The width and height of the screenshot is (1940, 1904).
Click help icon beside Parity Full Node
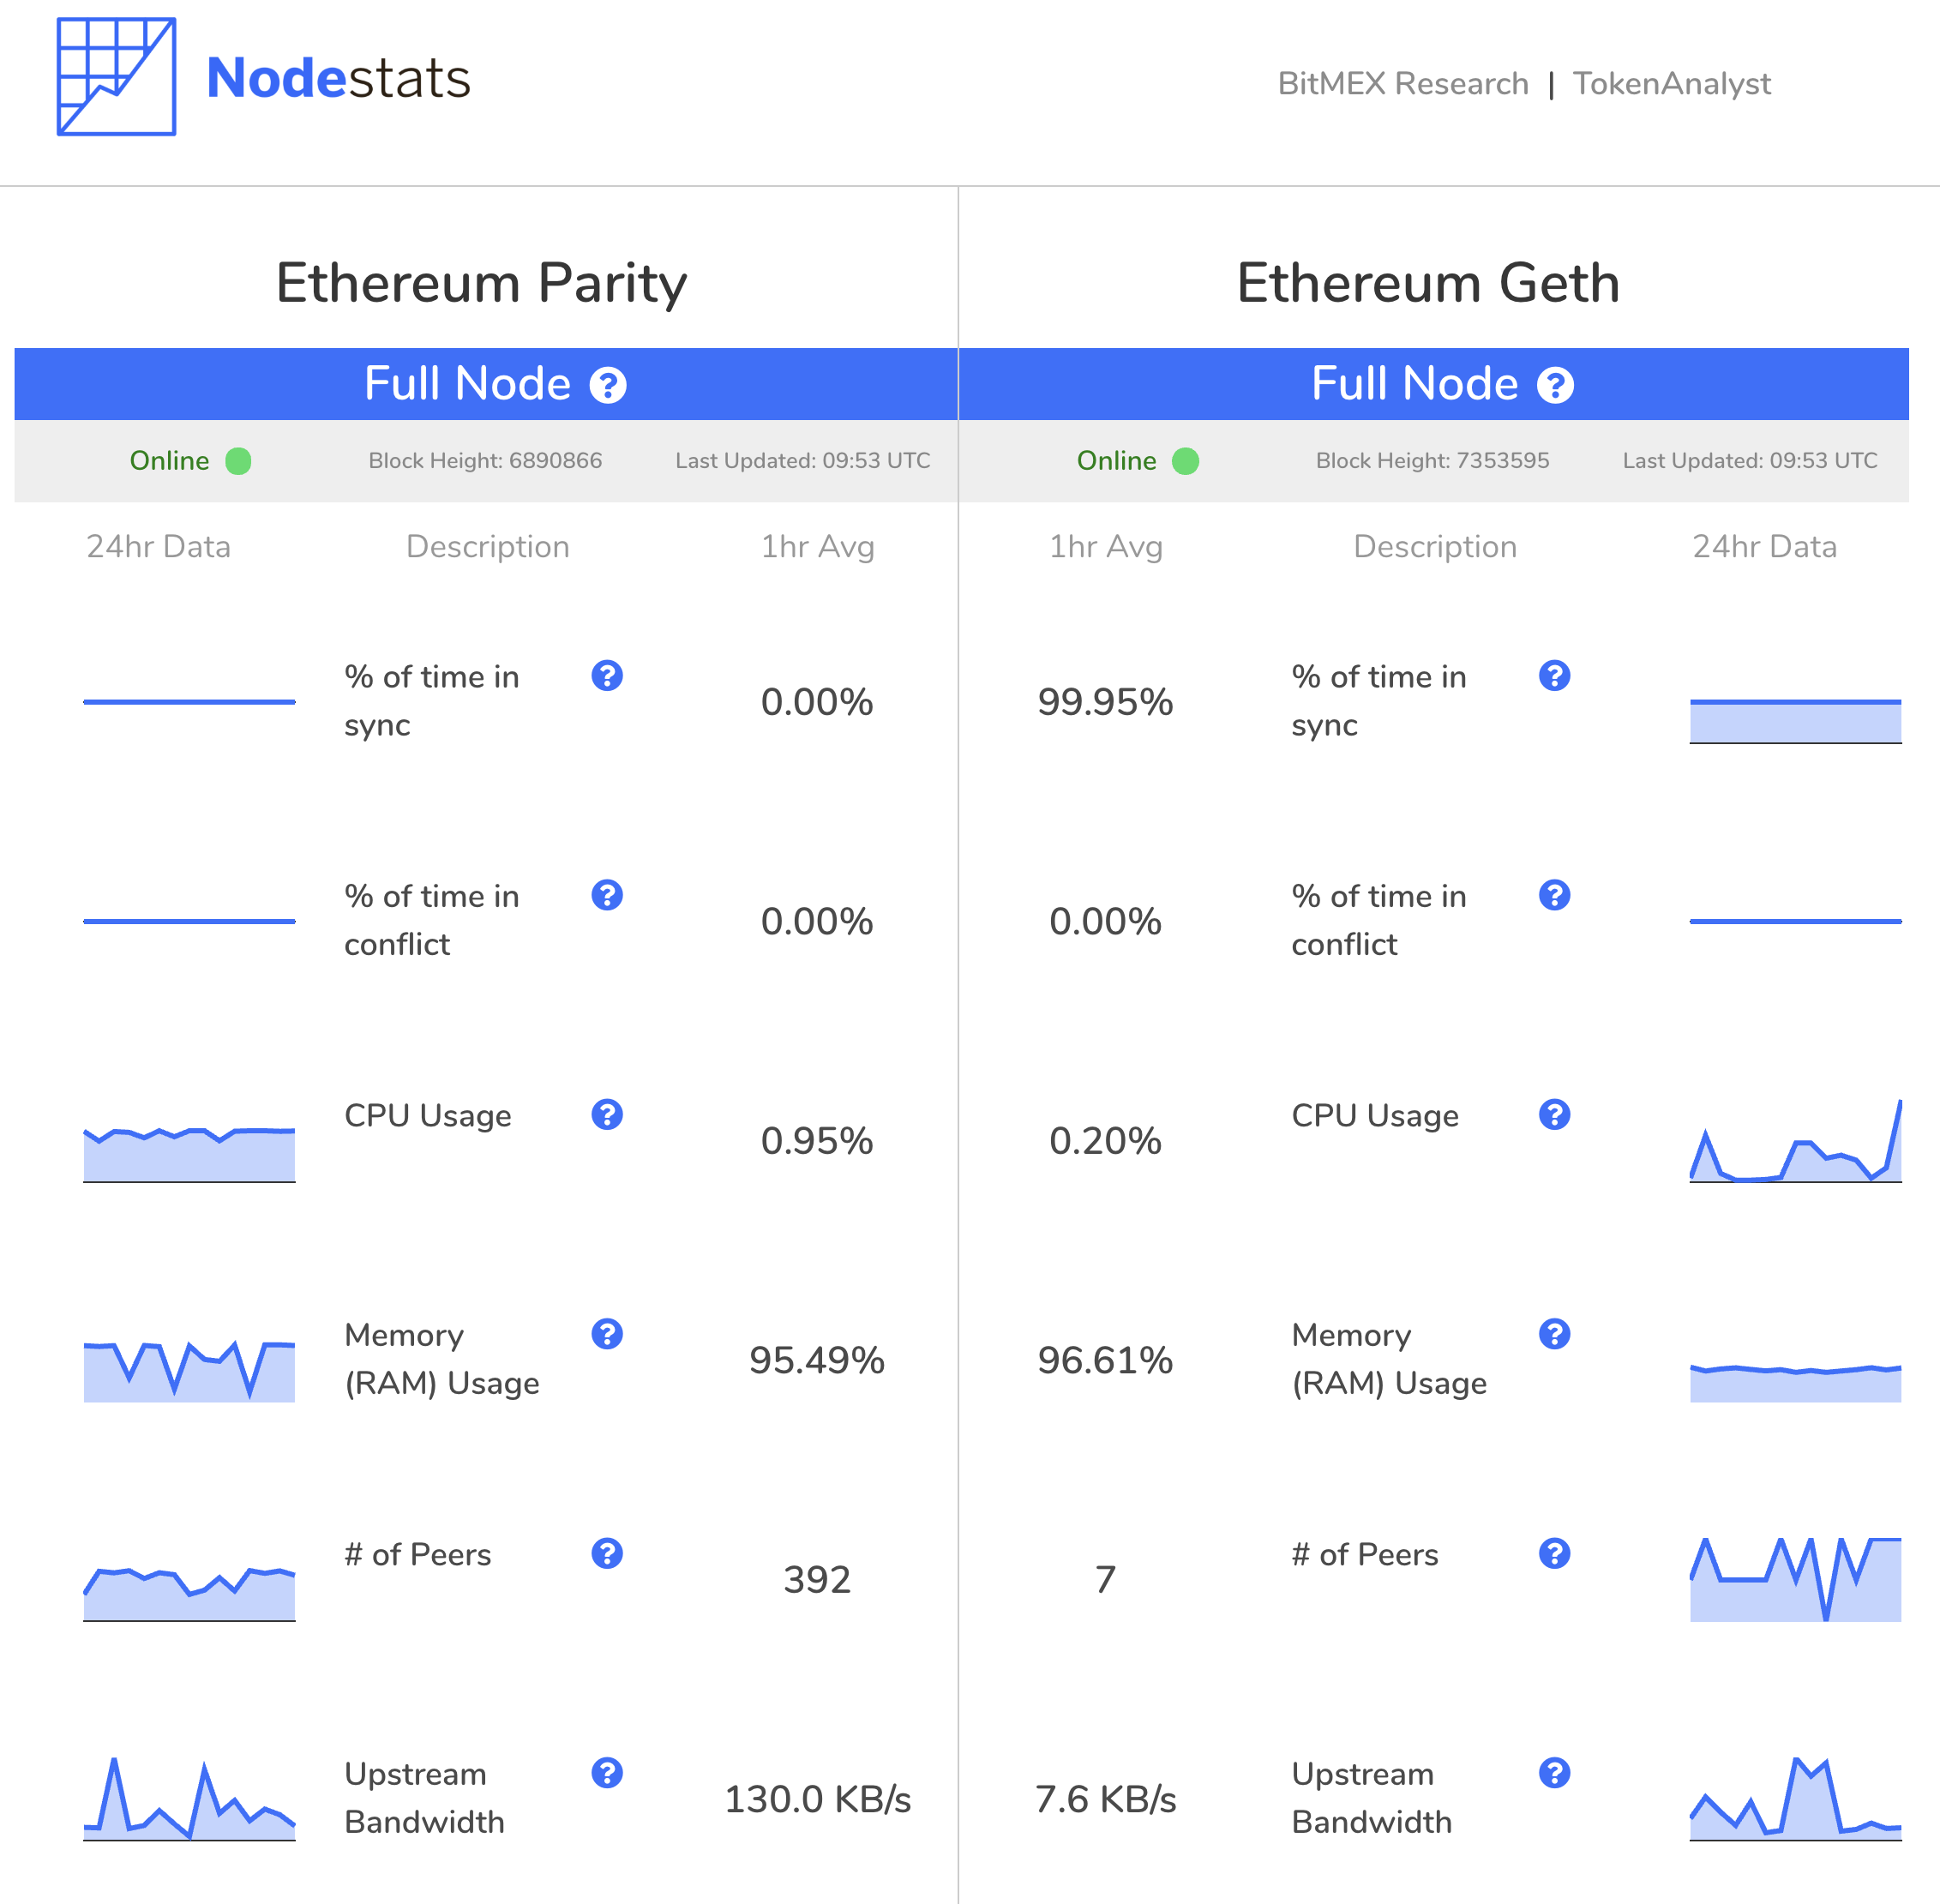click(x=608, y=385)
